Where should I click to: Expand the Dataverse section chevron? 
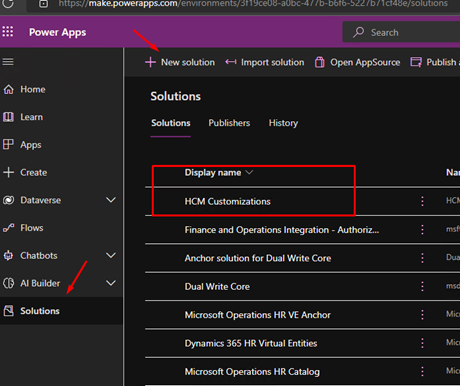coord(111,200)
